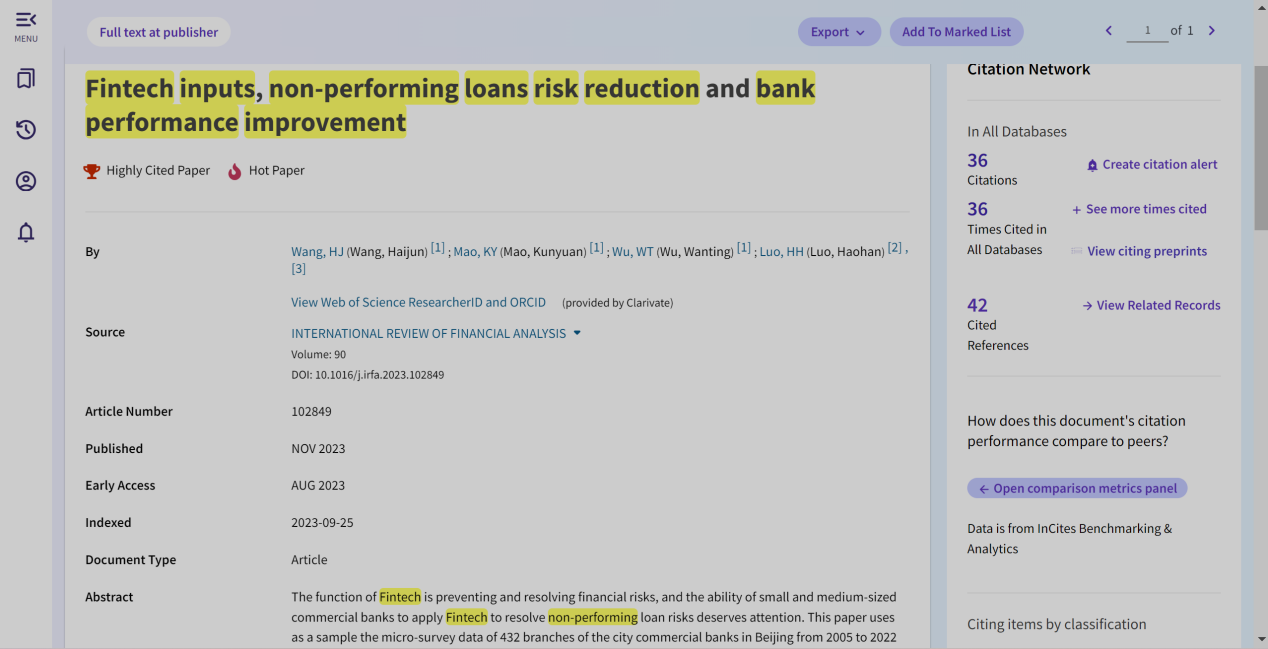Click the Hot Paper flame icon
Image resolution: width=1268 pixels, height=649 pixels.
tap(235, 171)
